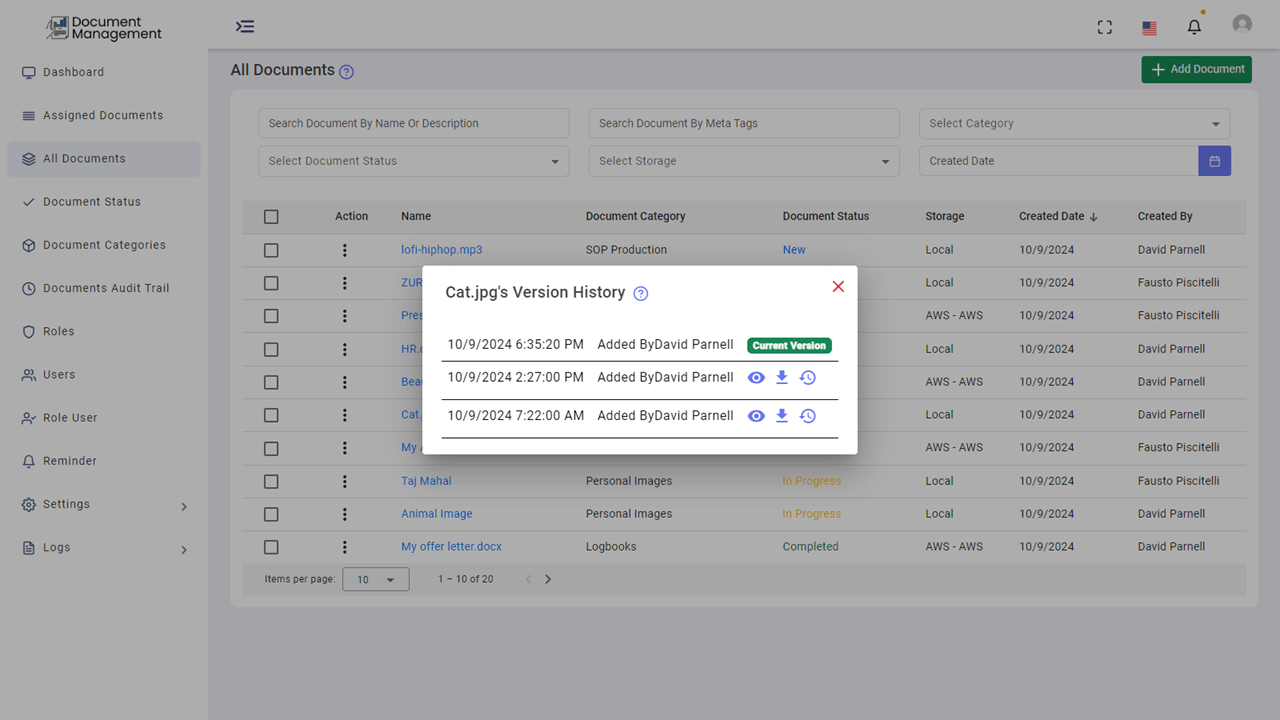Open the Logs section in sidebar
The image size is (1280, 720).
point(103,548)
